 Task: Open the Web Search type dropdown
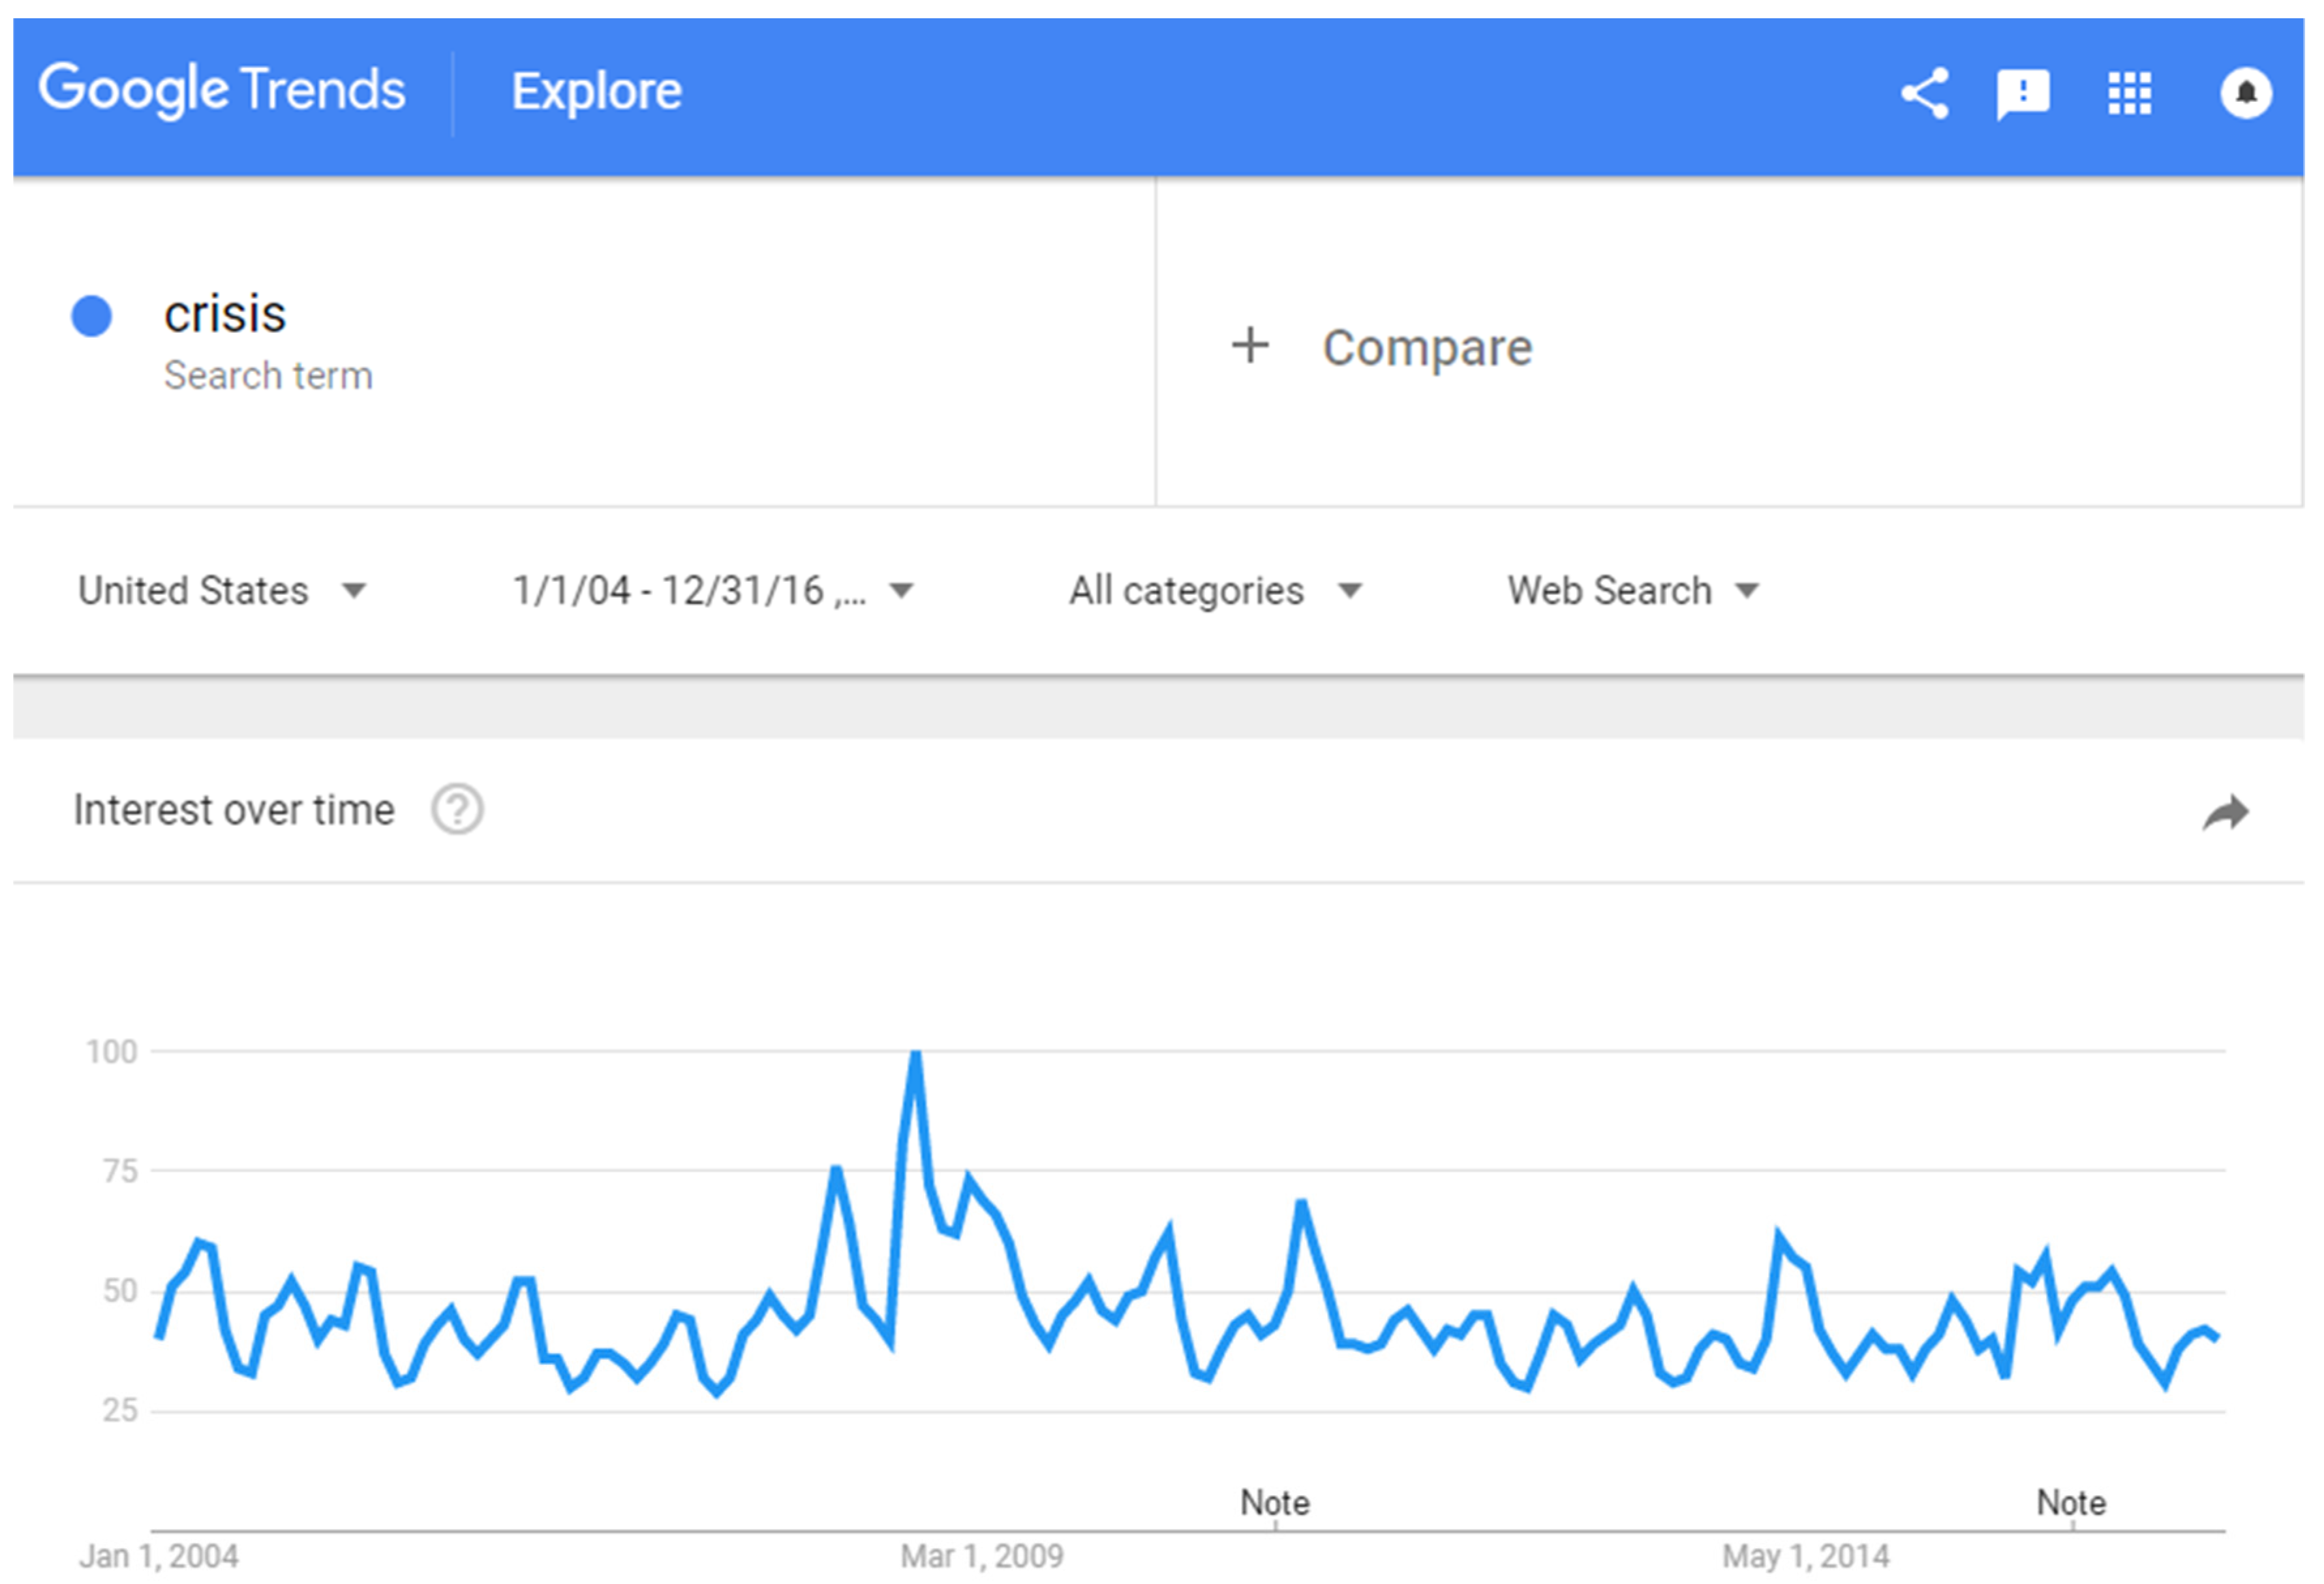(x=1632, y=590)
